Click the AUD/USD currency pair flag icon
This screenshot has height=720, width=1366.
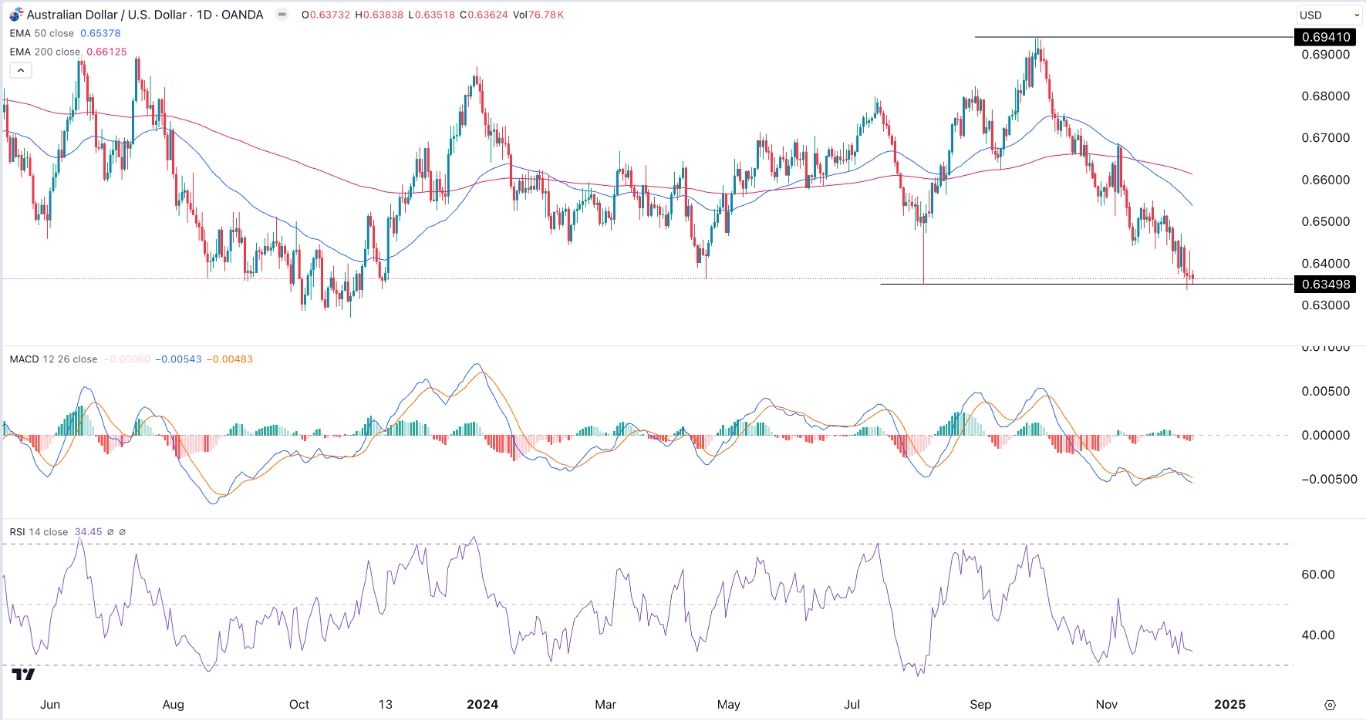(16, 15)
